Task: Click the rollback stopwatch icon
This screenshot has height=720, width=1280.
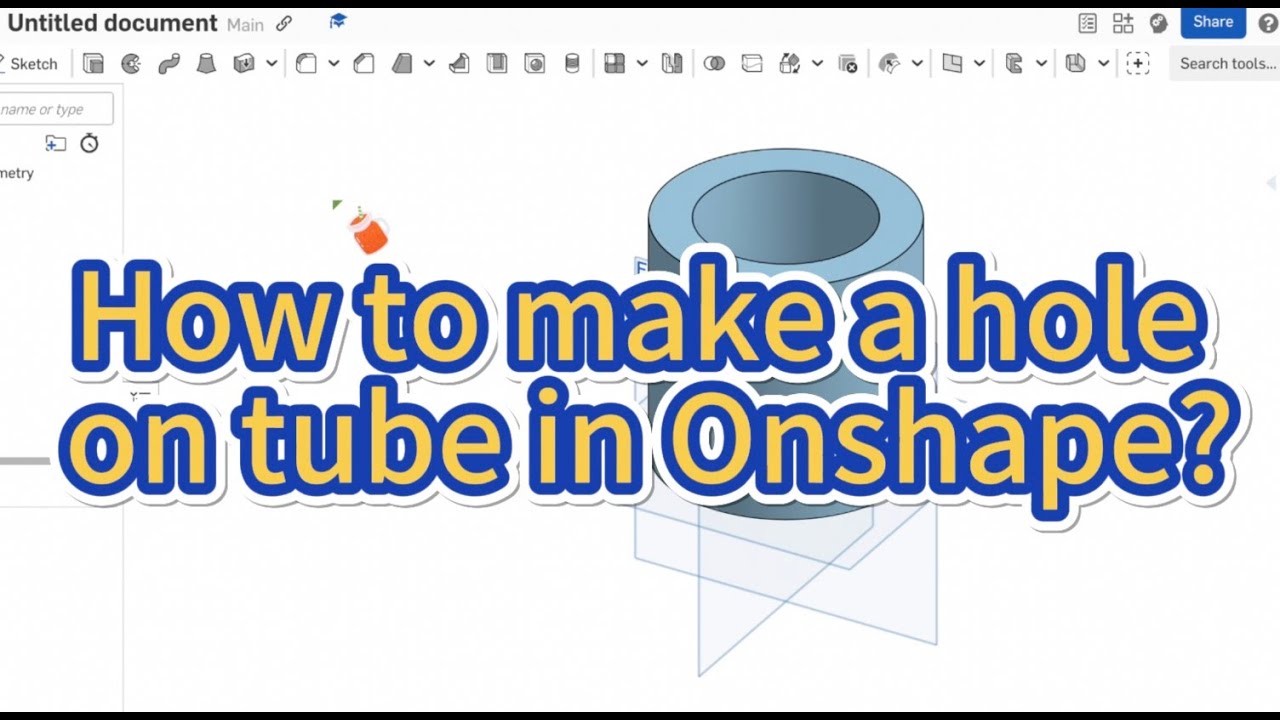Action: (x=90, y=143)
